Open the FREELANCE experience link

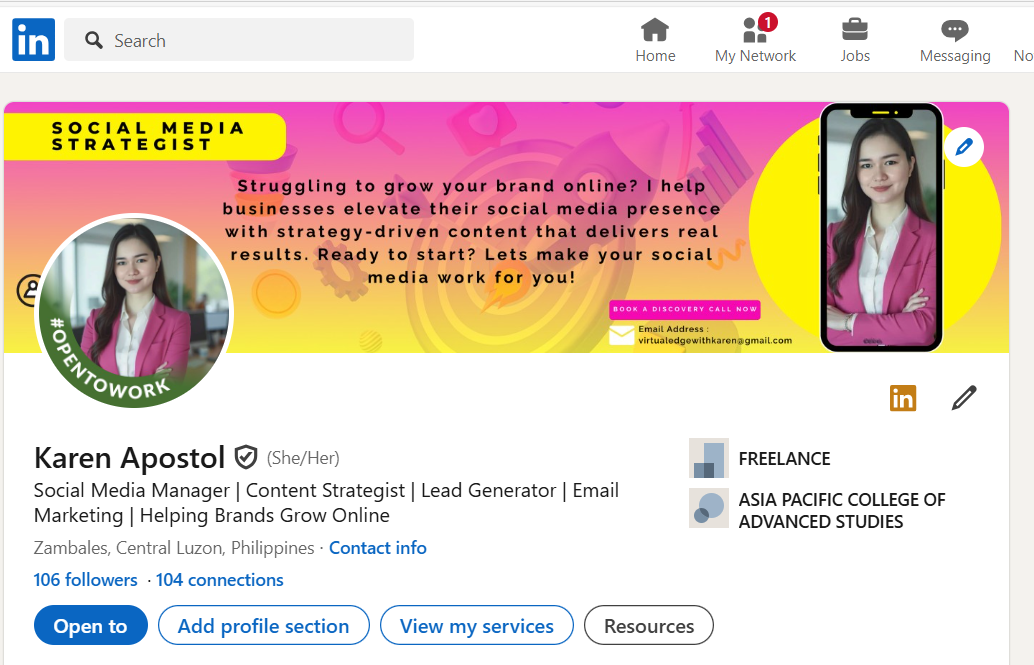click(x=784, y=459)
